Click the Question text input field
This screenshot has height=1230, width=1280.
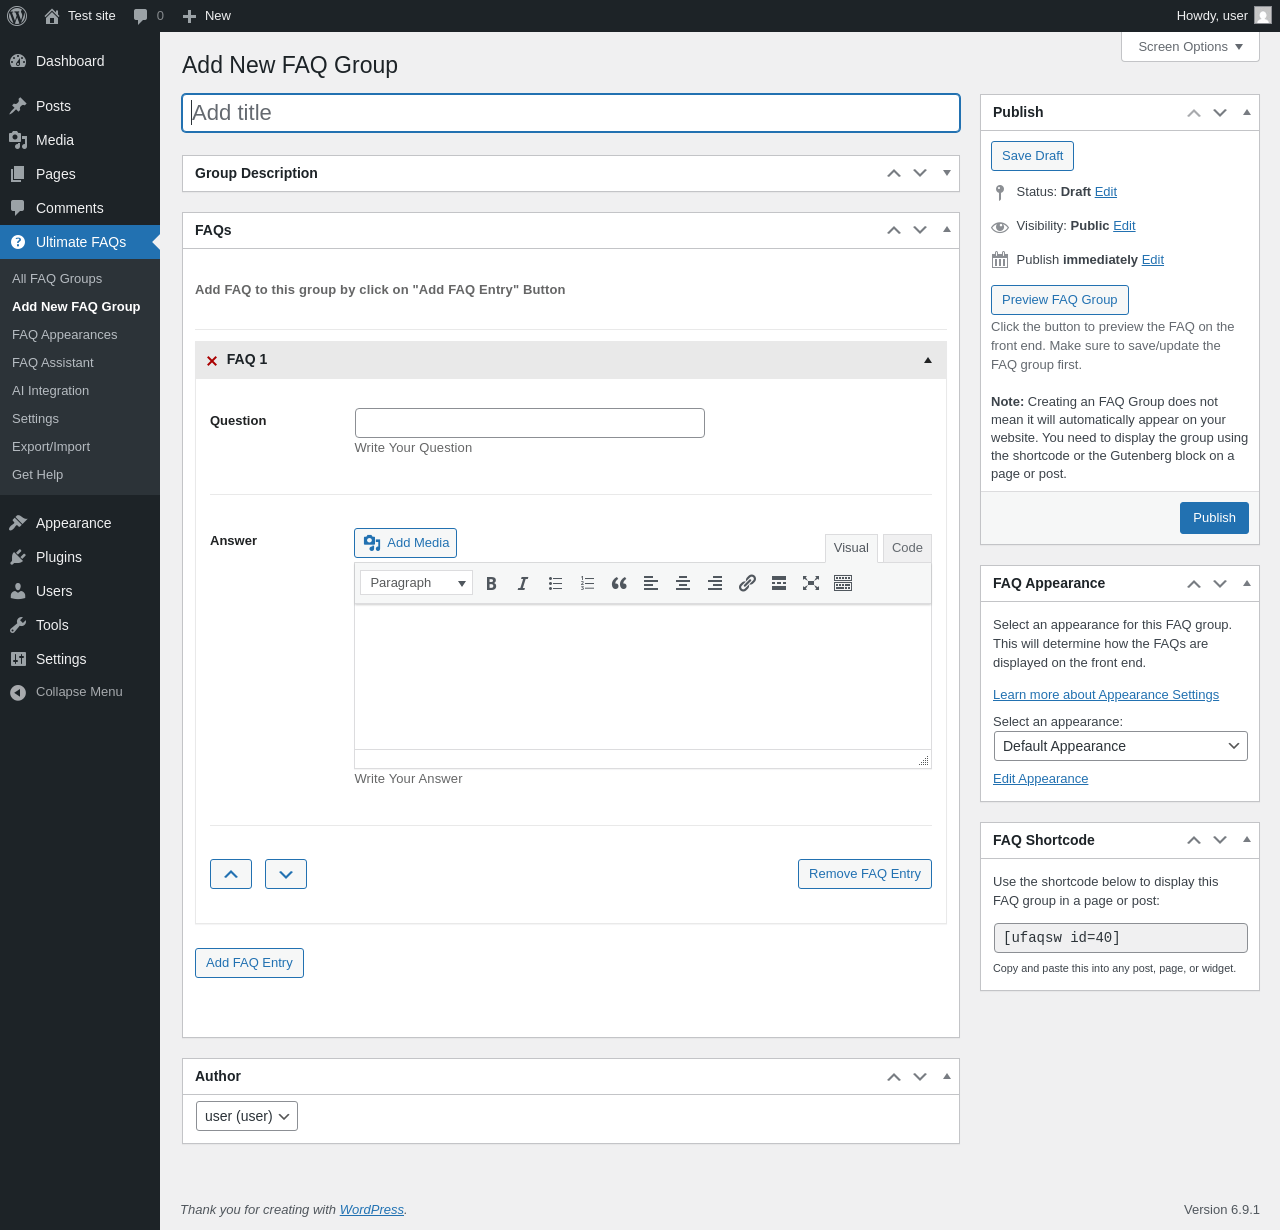530,423
